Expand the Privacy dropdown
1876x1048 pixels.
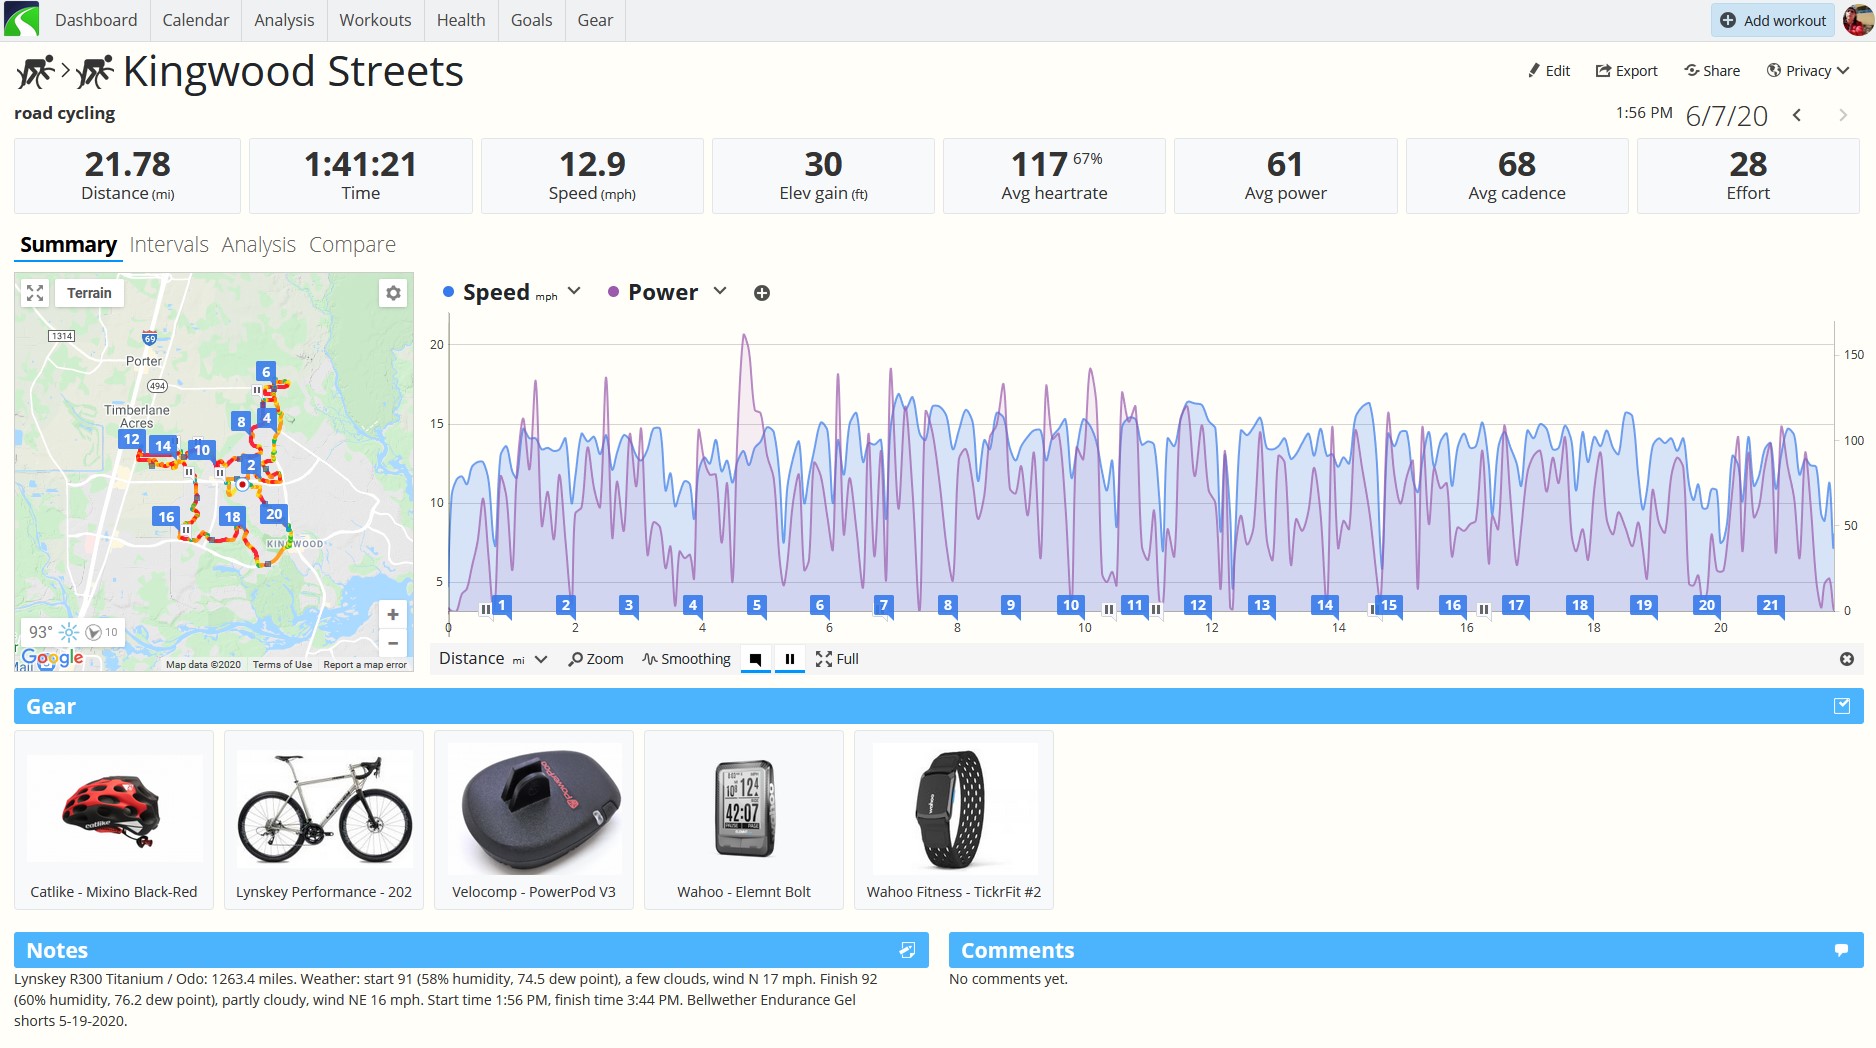click(1808, 71)
